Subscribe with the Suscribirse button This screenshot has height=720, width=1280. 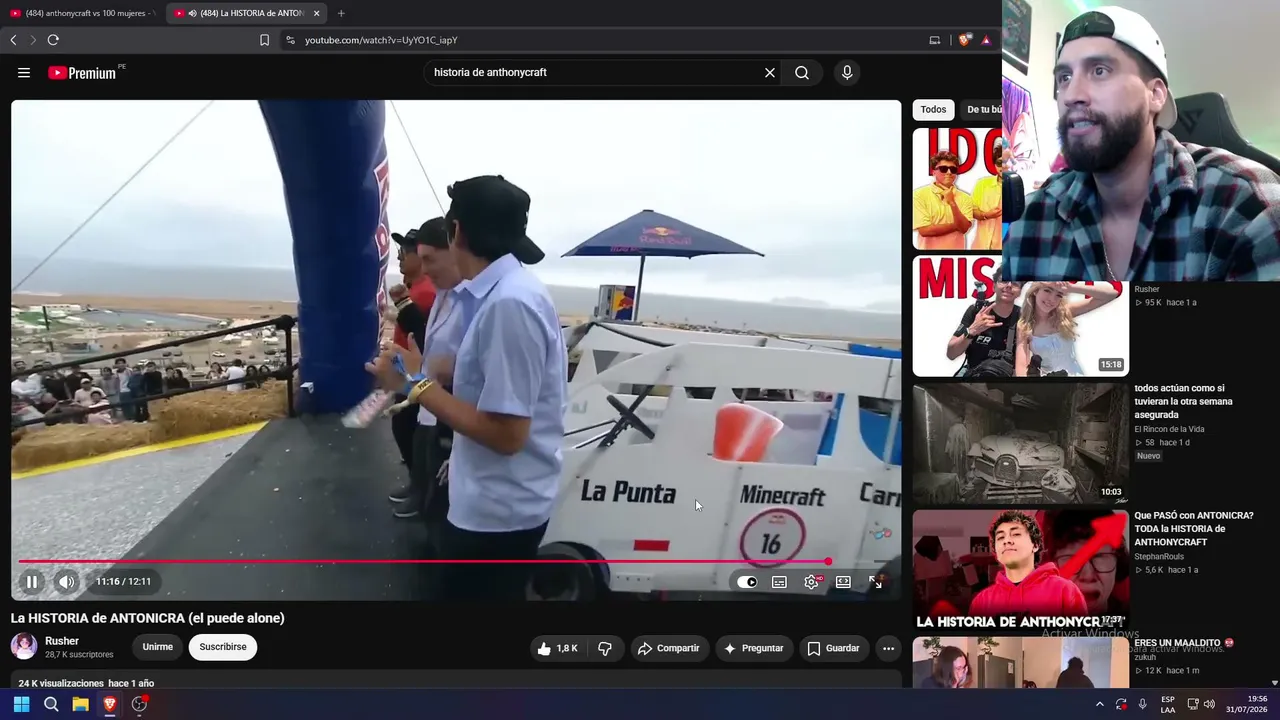click(223, 647)
